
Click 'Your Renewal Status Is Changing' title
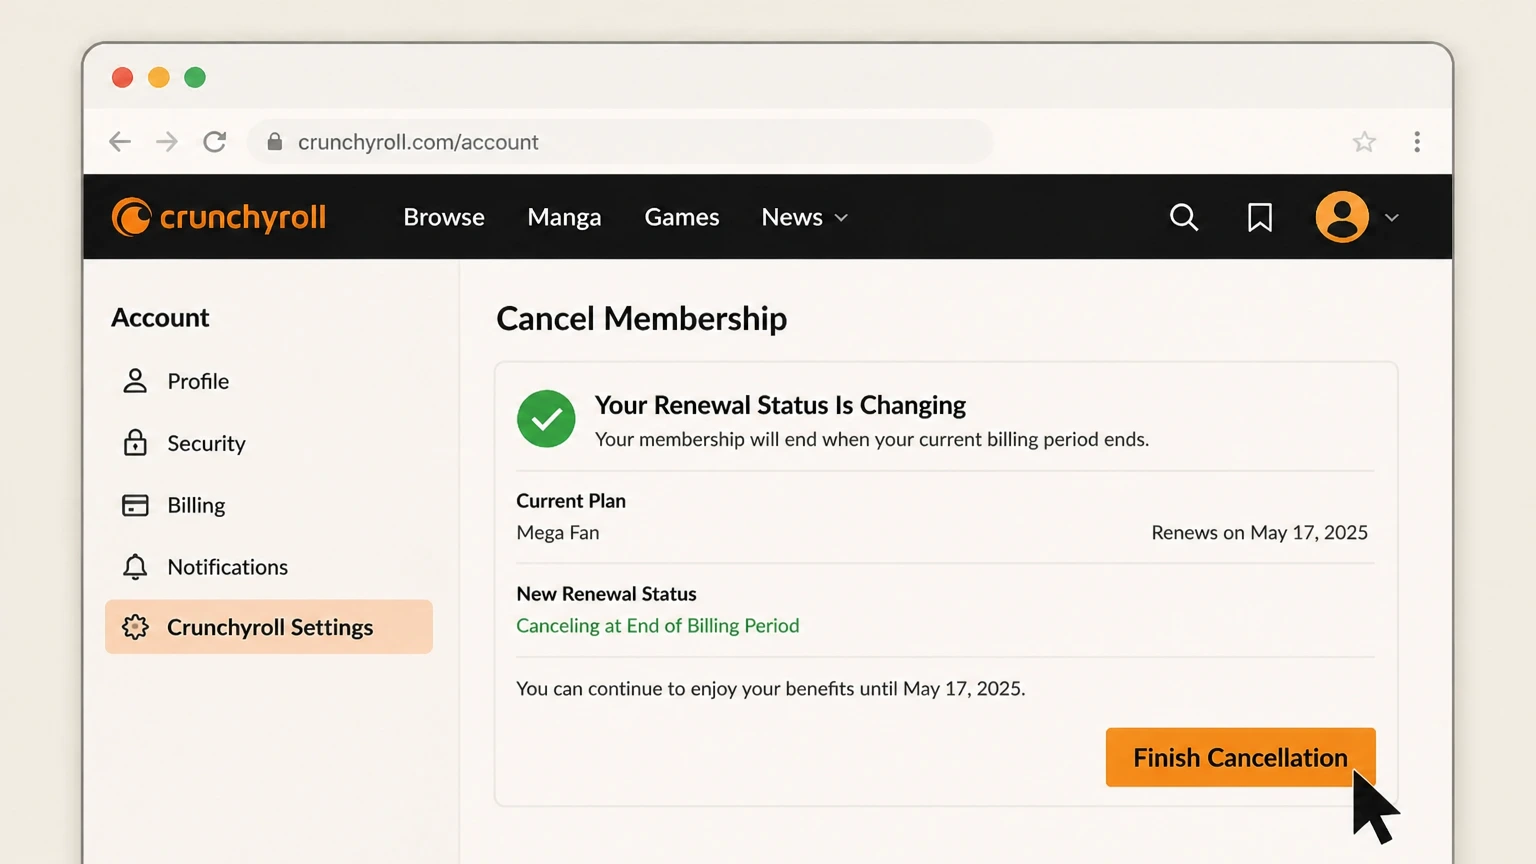pyautogui.click(x=780, y=405)
